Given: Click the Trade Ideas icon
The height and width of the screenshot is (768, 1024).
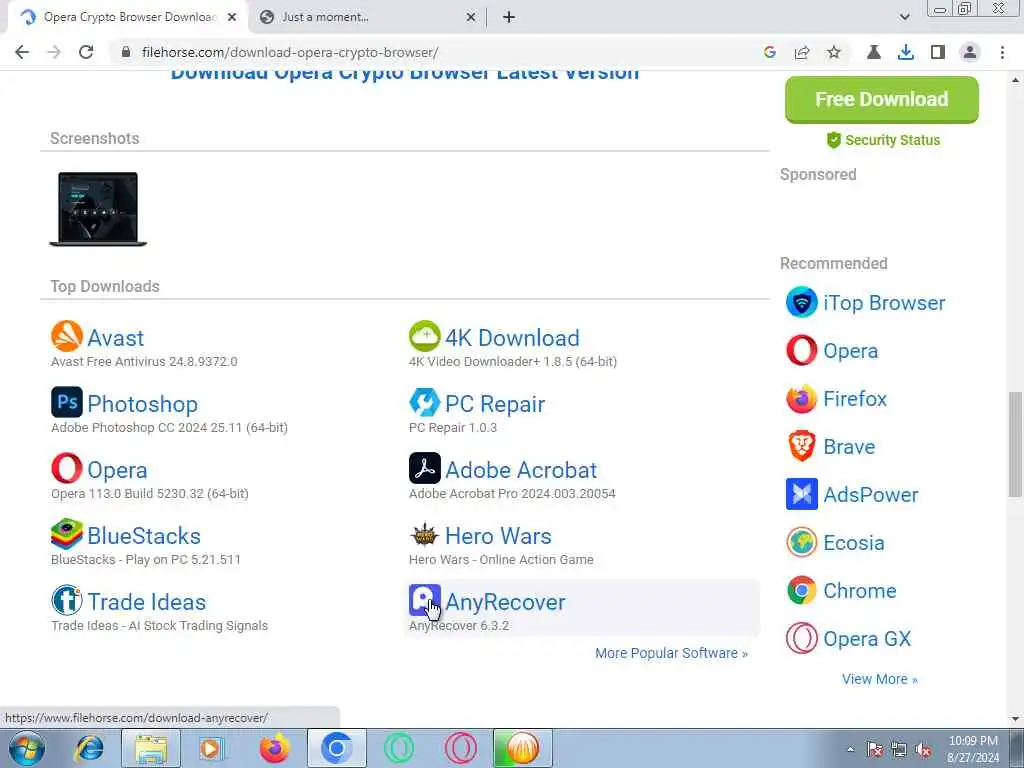Looking at the screenshot, I should click(67, 600).
